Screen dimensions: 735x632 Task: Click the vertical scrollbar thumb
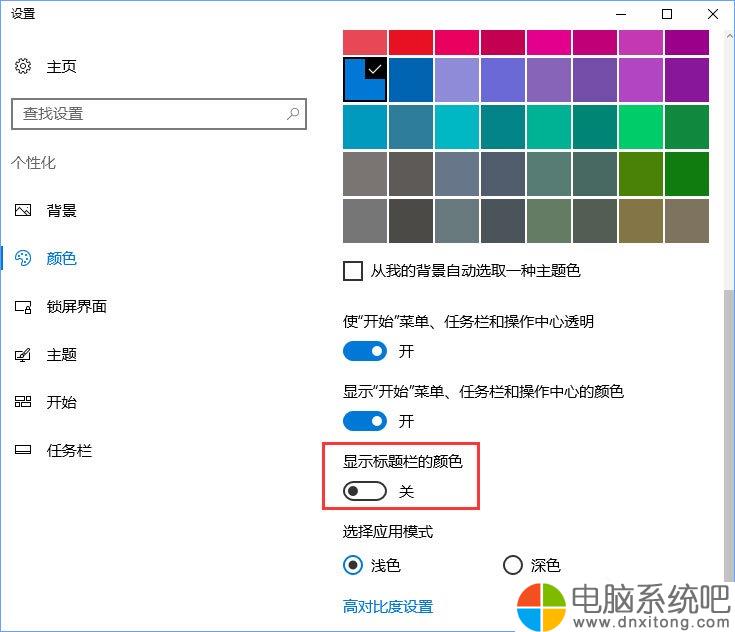coord(729,436)
